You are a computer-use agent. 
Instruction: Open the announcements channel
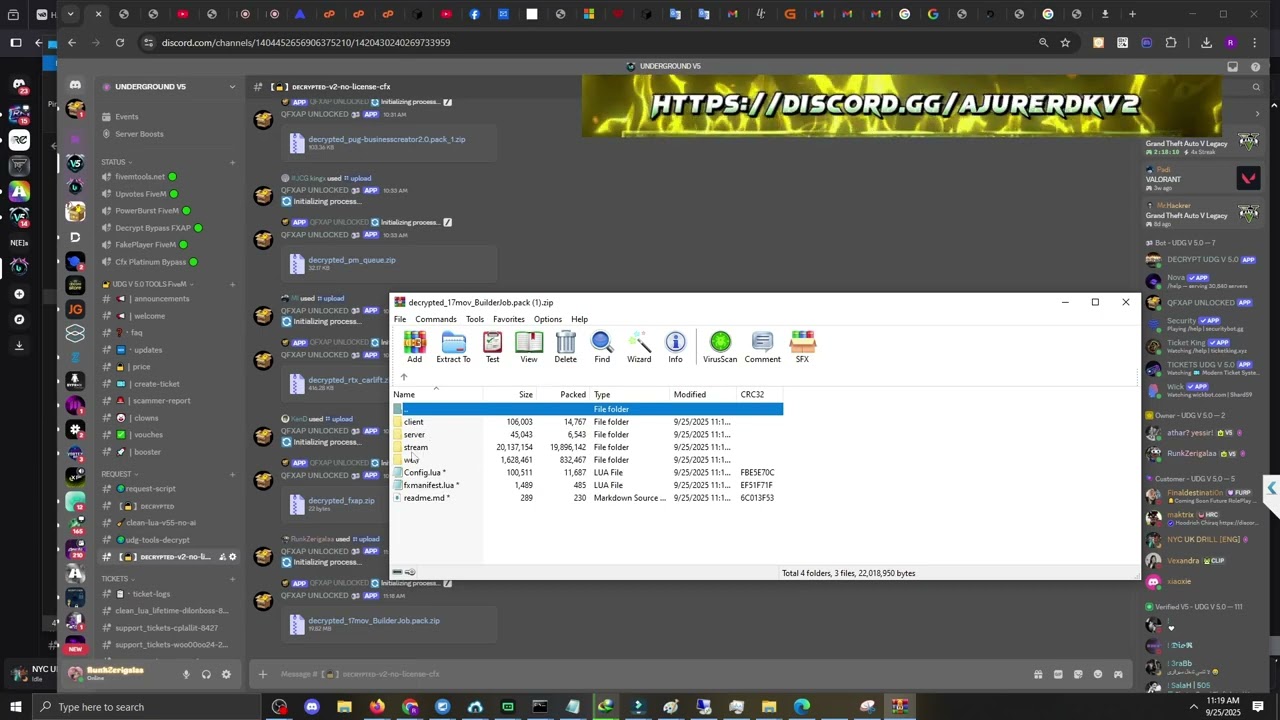pyautogui.click(x=161, y=299)
